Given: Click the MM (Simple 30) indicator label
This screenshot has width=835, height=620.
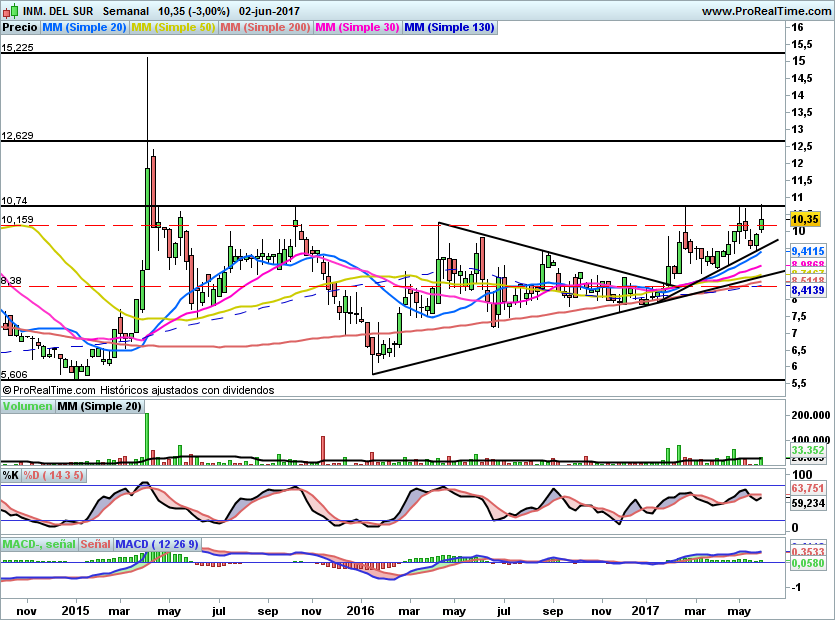Looking at the screenshot, I should tap(357, 28).
